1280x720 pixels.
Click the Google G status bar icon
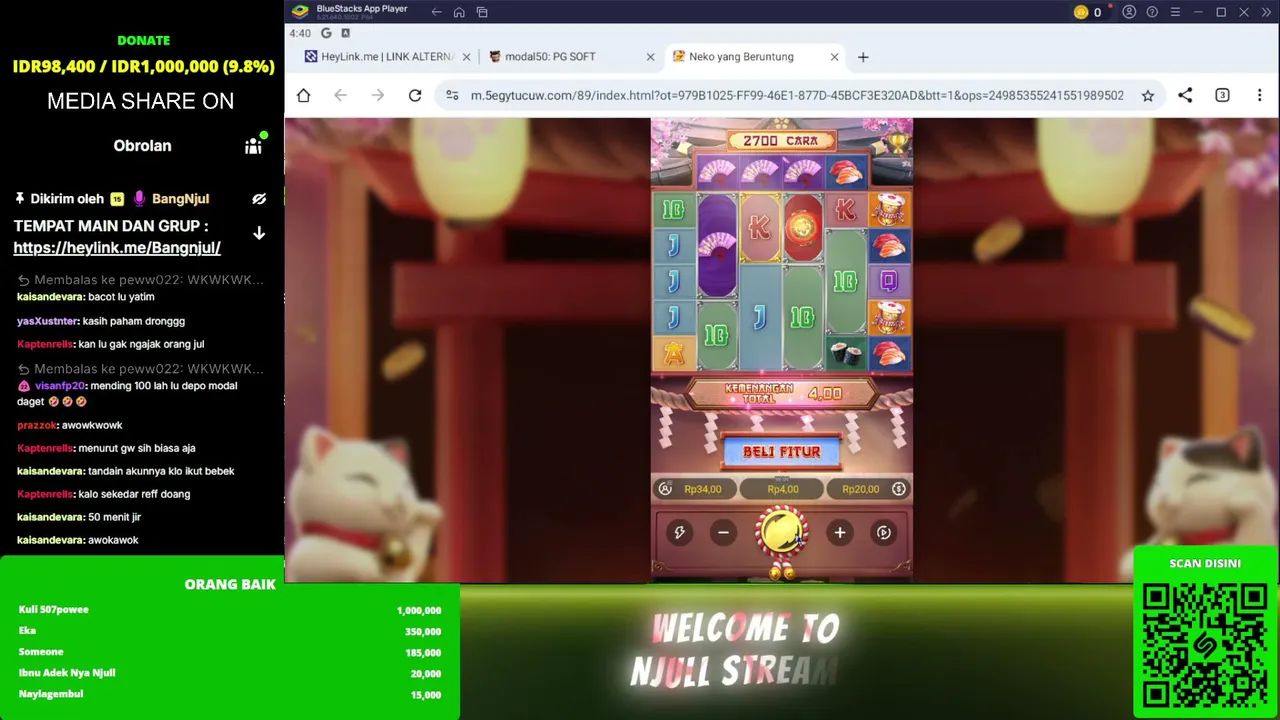click(326, 33)
